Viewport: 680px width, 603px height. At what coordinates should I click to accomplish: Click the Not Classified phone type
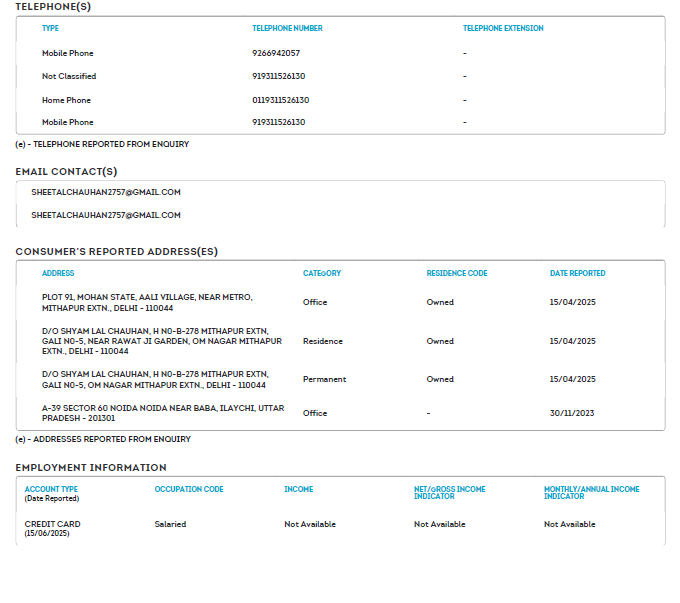[69, 76]
